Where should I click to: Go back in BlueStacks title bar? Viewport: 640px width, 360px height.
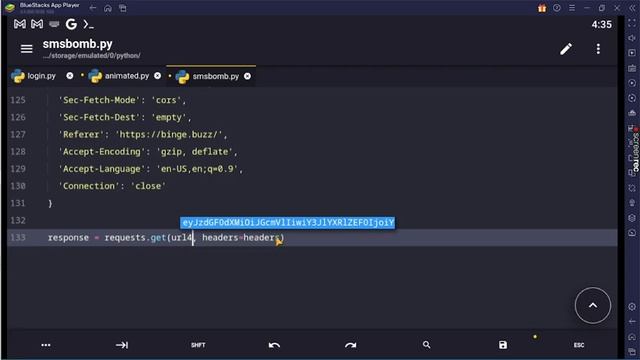93,8
